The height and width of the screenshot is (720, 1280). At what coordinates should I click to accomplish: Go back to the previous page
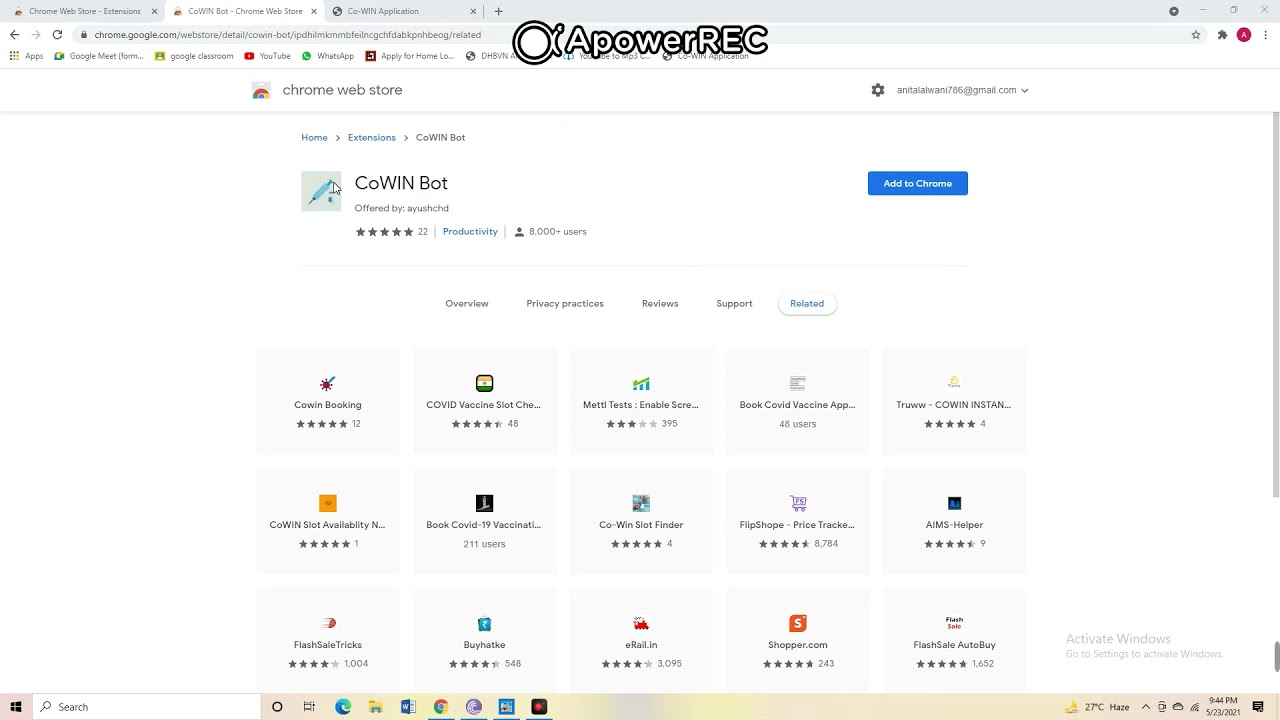point(14,35)
